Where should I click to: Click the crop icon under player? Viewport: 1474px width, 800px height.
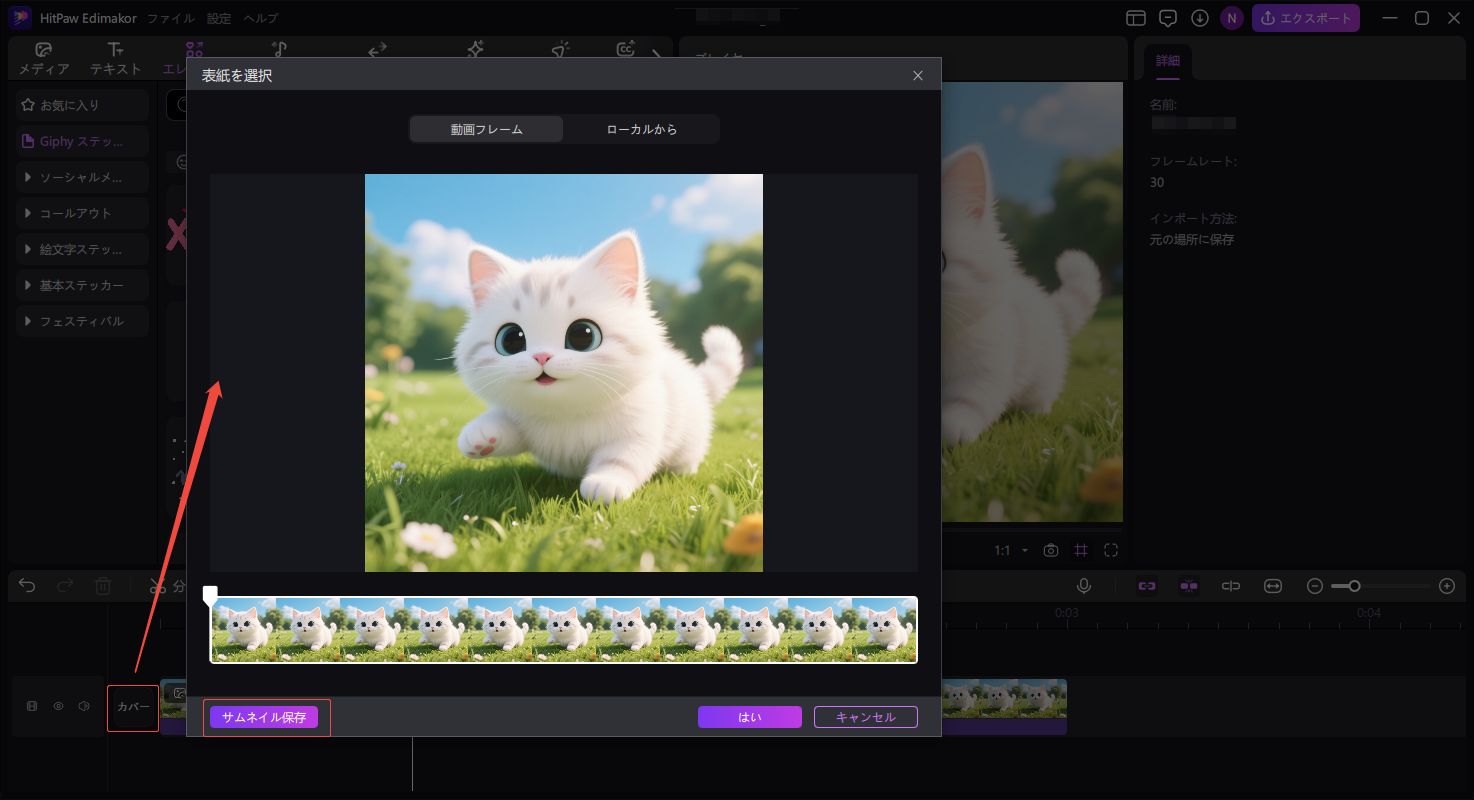tap(1081, 550)
